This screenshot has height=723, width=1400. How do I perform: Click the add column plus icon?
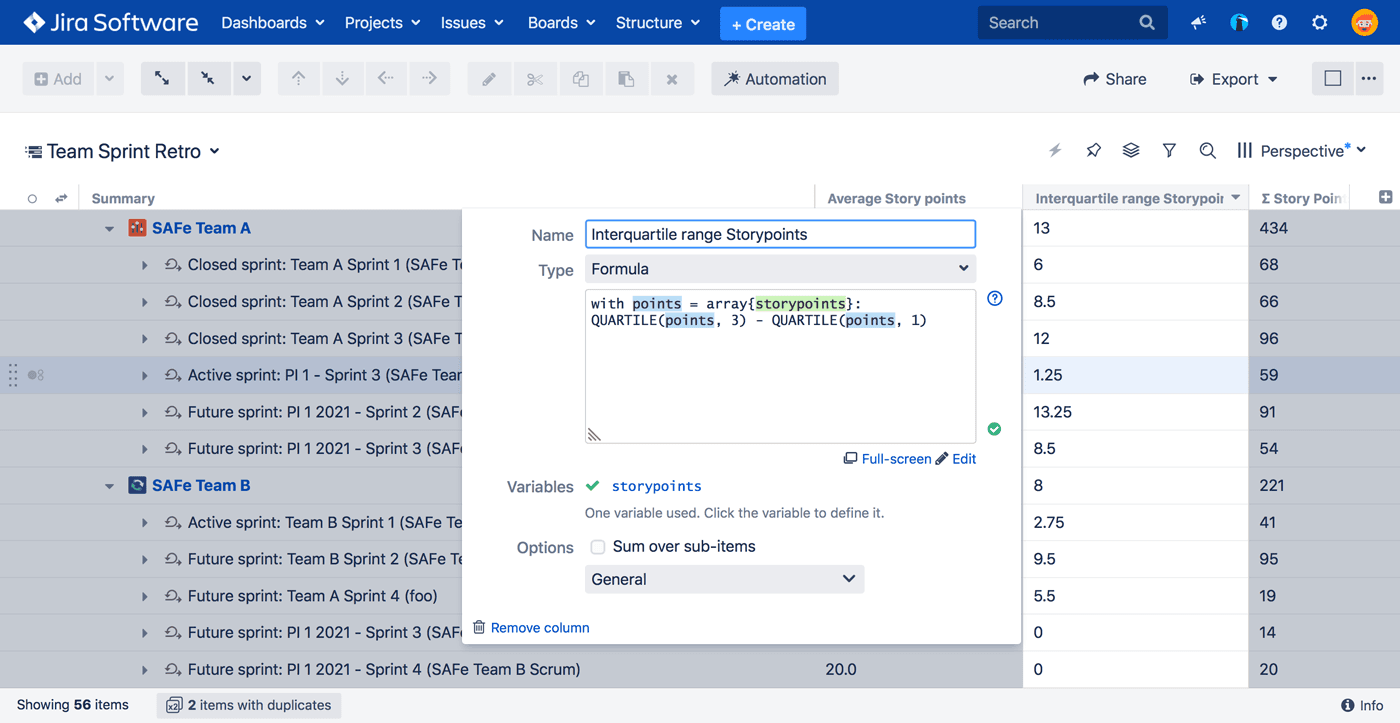[x=1385, y=198]
